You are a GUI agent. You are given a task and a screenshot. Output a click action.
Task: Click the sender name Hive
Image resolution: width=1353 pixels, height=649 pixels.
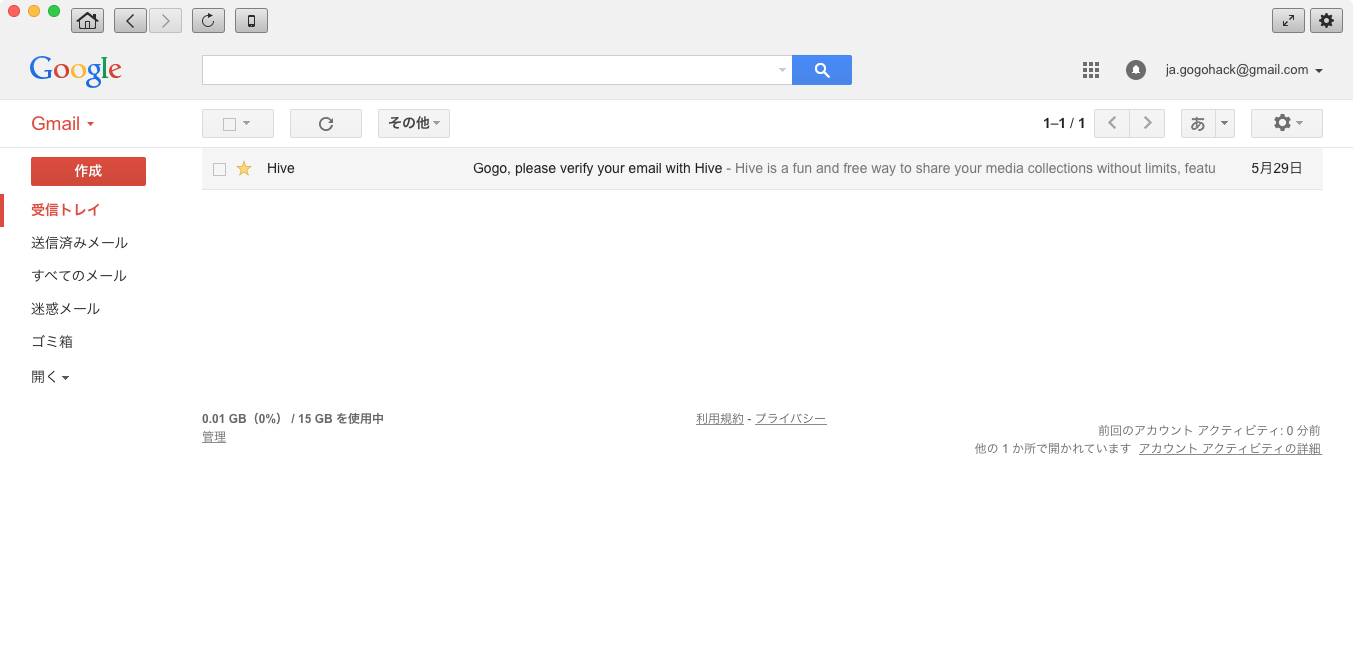point(281,168)
